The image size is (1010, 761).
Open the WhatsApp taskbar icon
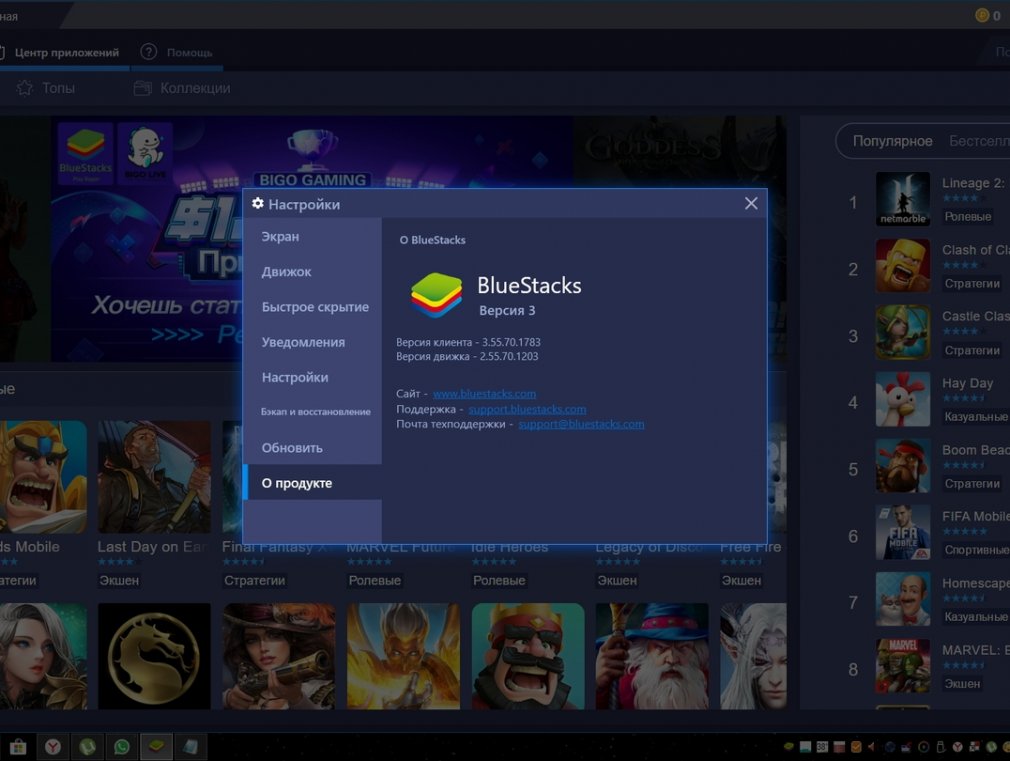pos(122,747)
